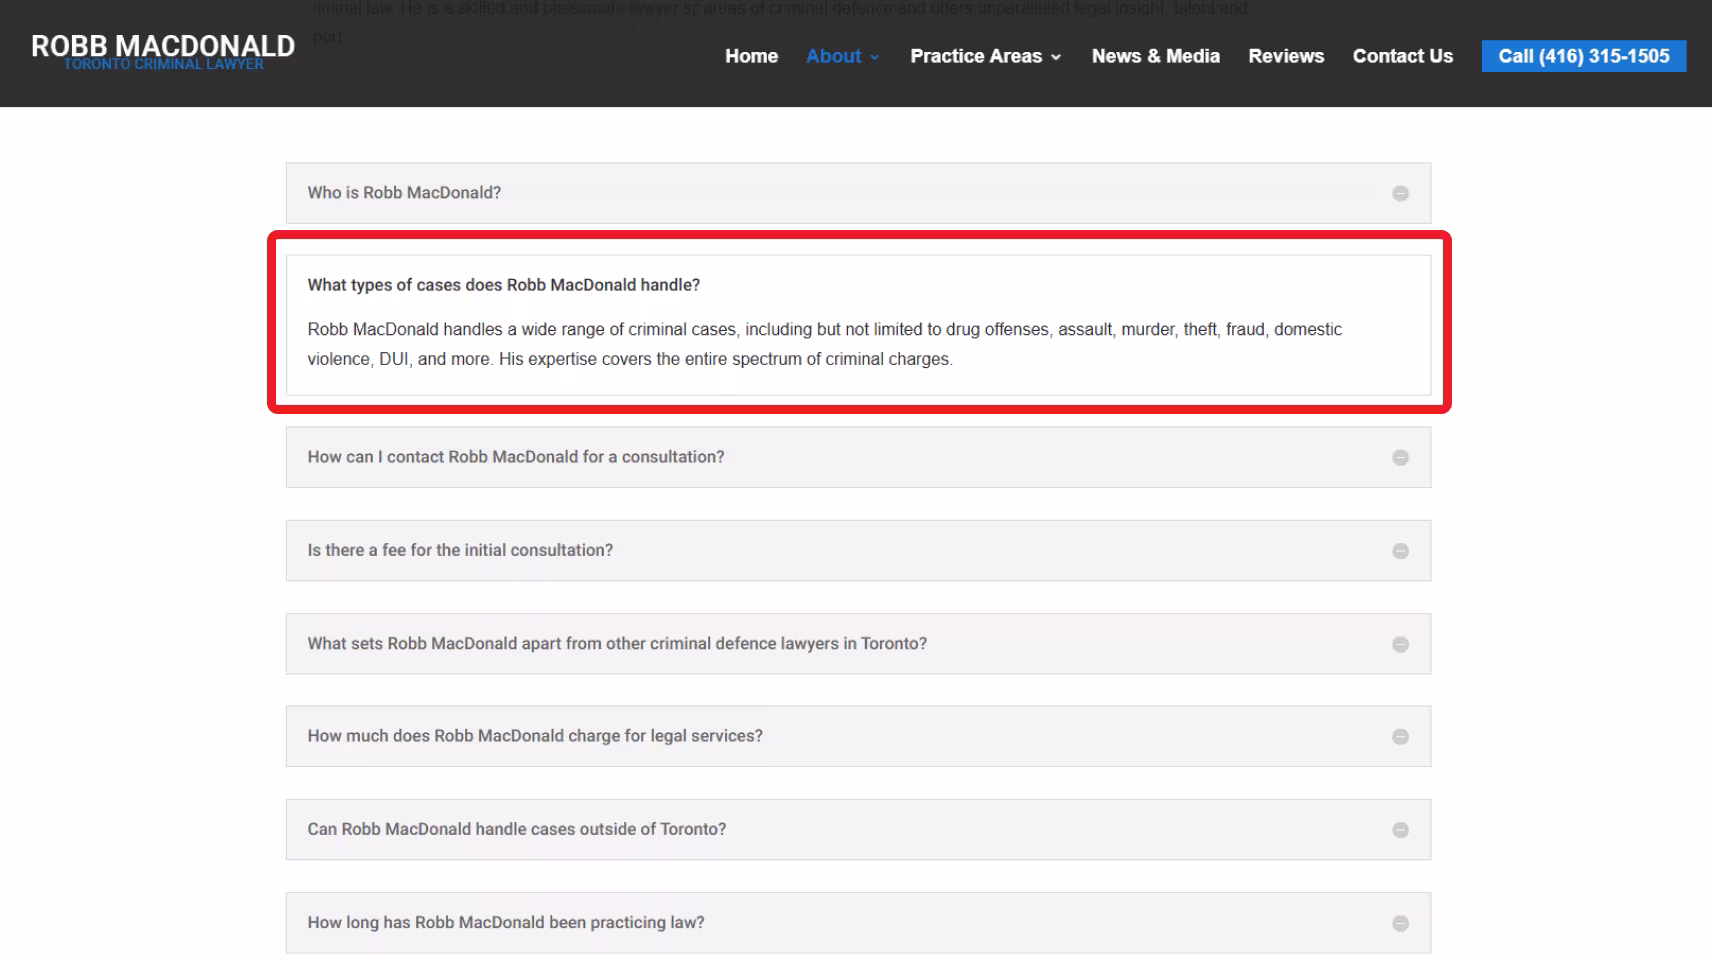Image resolution: width=1712 pixels, height=960 pixels.
Task: Click toggle icon on initial consultation fee row
Action: (1400, 551)
